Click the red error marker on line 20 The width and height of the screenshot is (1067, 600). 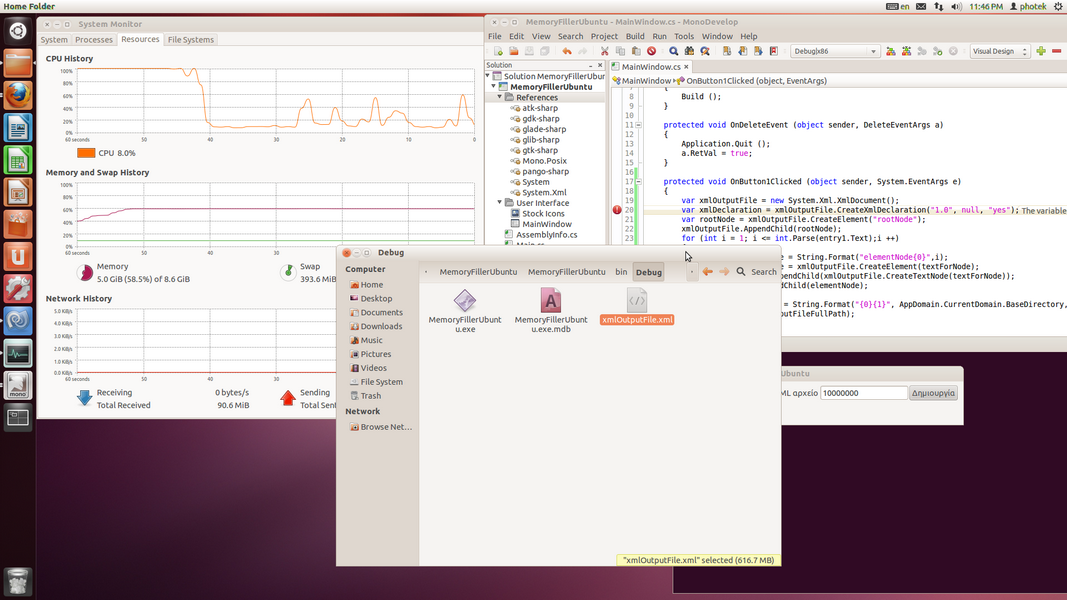pos(617,210)
